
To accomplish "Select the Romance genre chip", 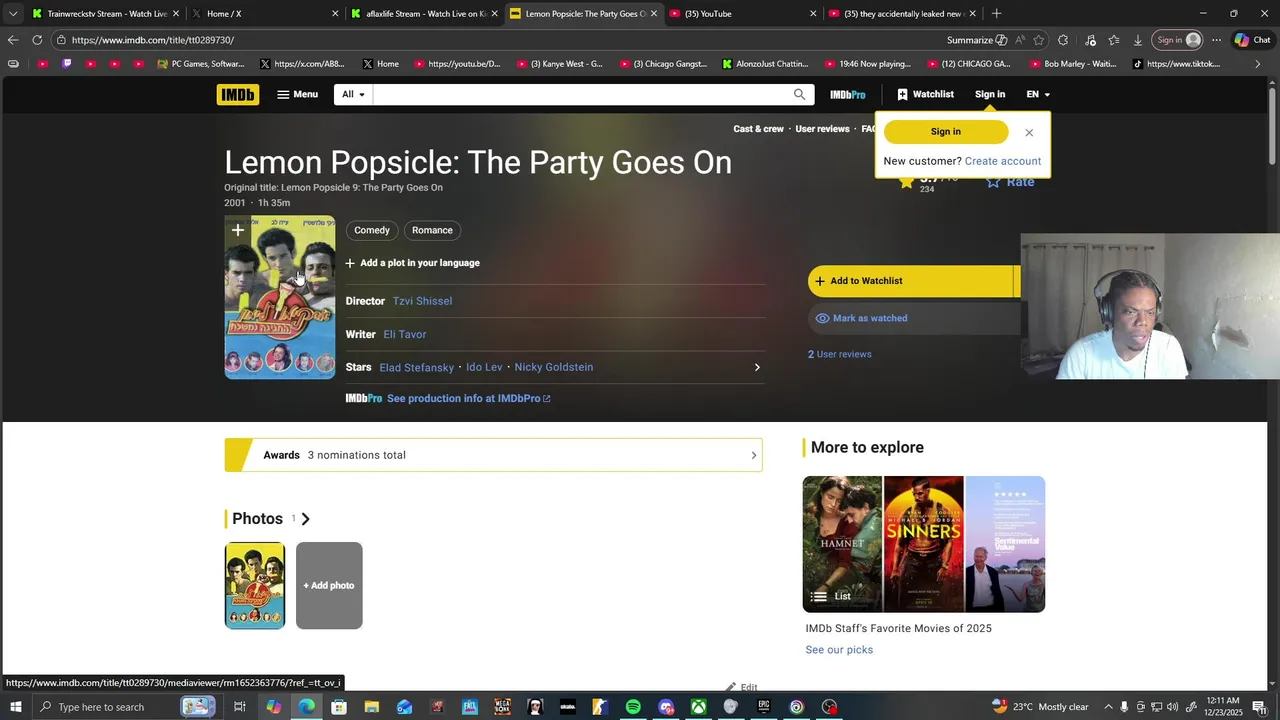I will click(x=432, y=230).
